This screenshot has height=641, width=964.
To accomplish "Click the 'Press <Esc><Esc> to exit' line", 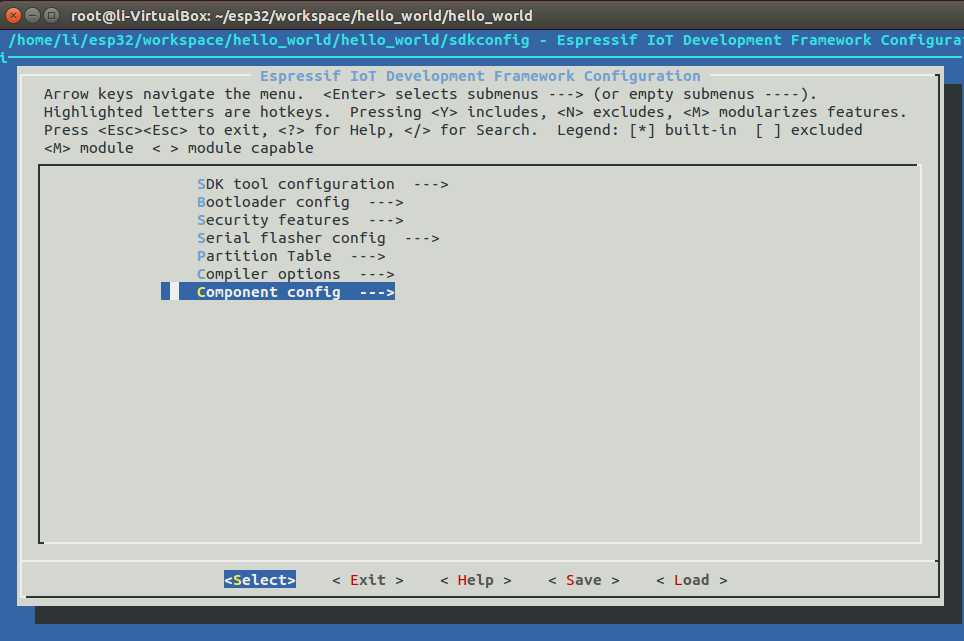I will pyautogui.click(x=453, y=130).
